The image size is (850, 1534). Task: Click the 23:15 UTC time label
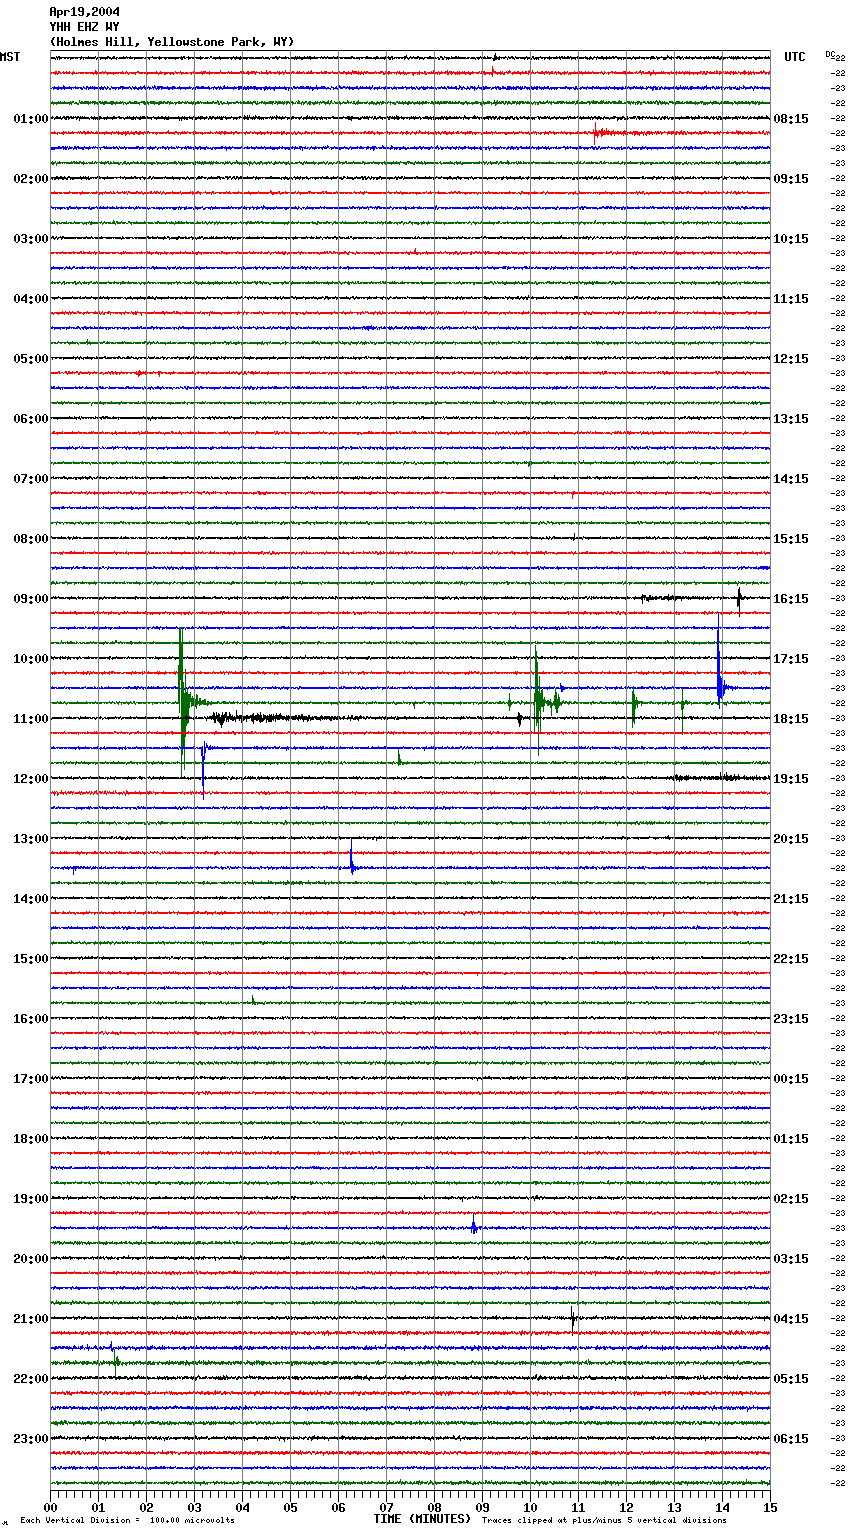[791, 1019]
